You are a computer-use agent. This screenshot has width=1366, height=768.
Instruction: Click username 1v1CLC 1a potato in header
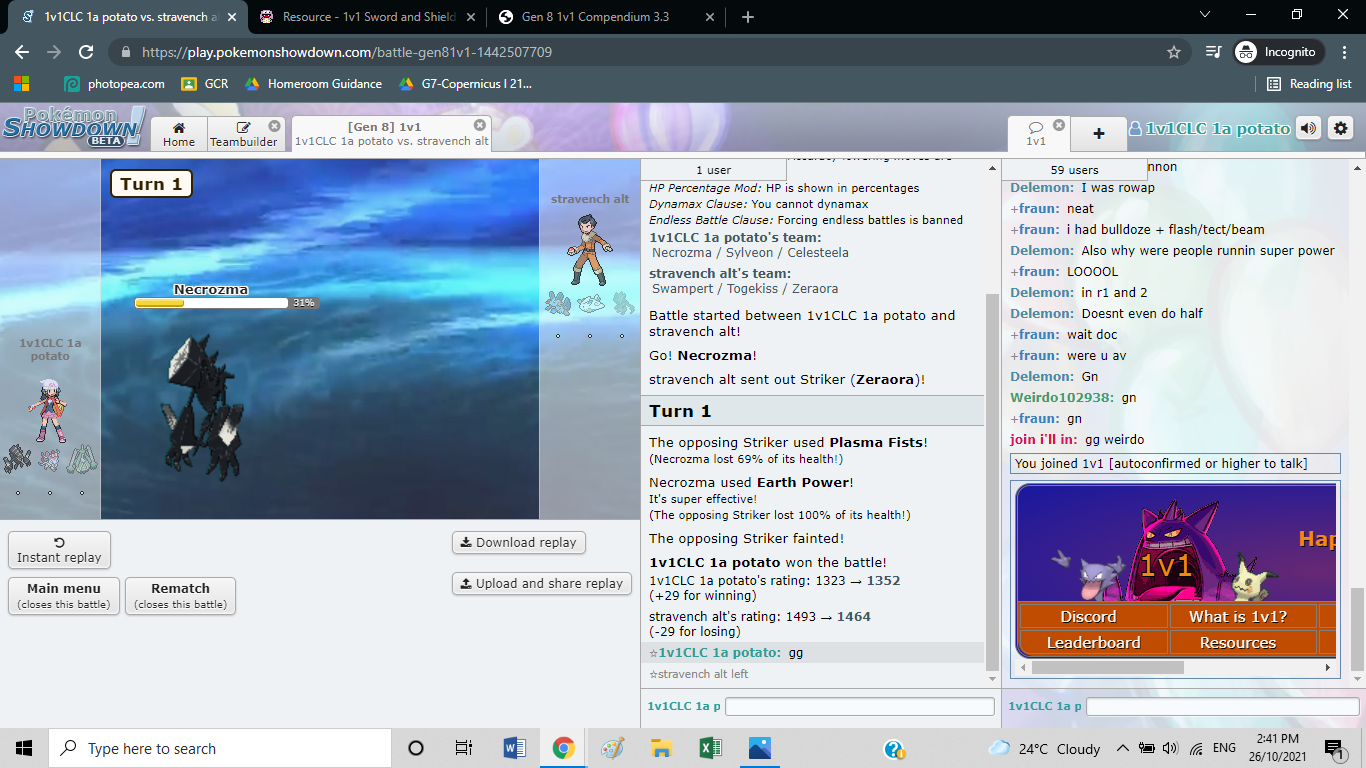click(x=1210, y=128)
